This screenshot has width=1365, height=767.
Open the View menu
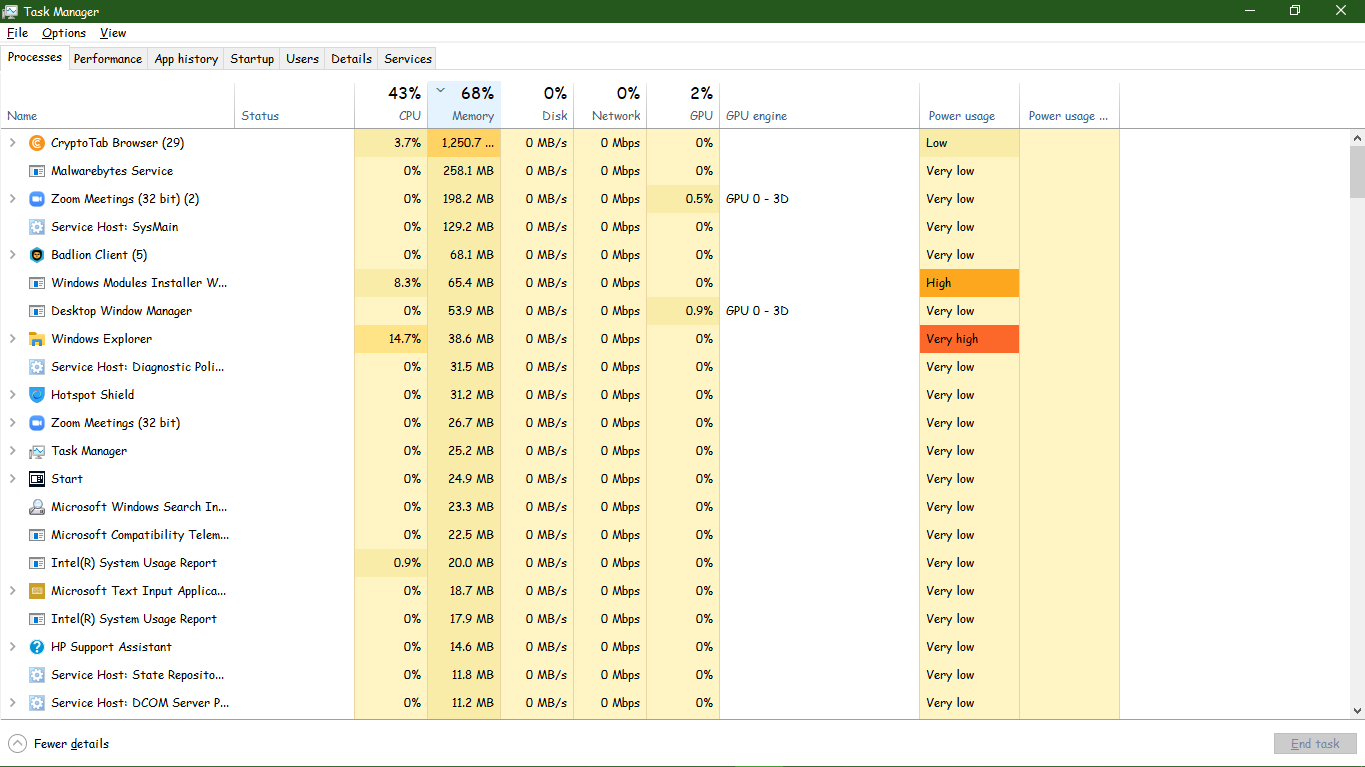(113, 33)
